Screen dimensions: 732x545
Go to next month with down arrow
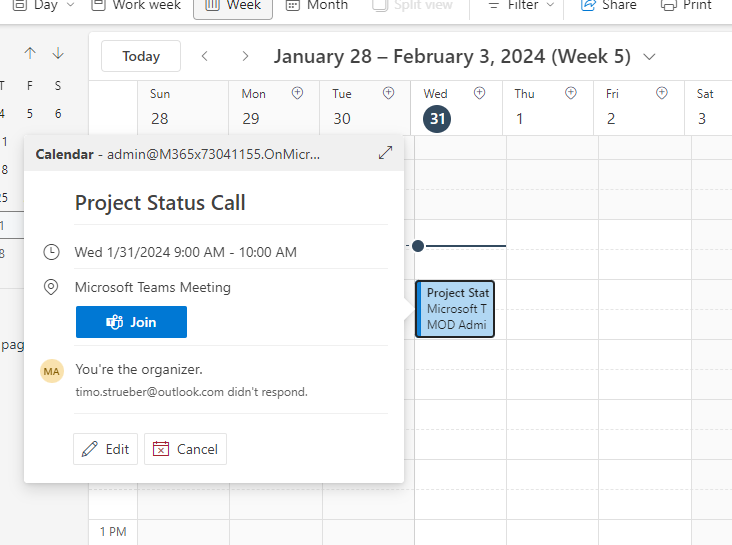(58, 54)
